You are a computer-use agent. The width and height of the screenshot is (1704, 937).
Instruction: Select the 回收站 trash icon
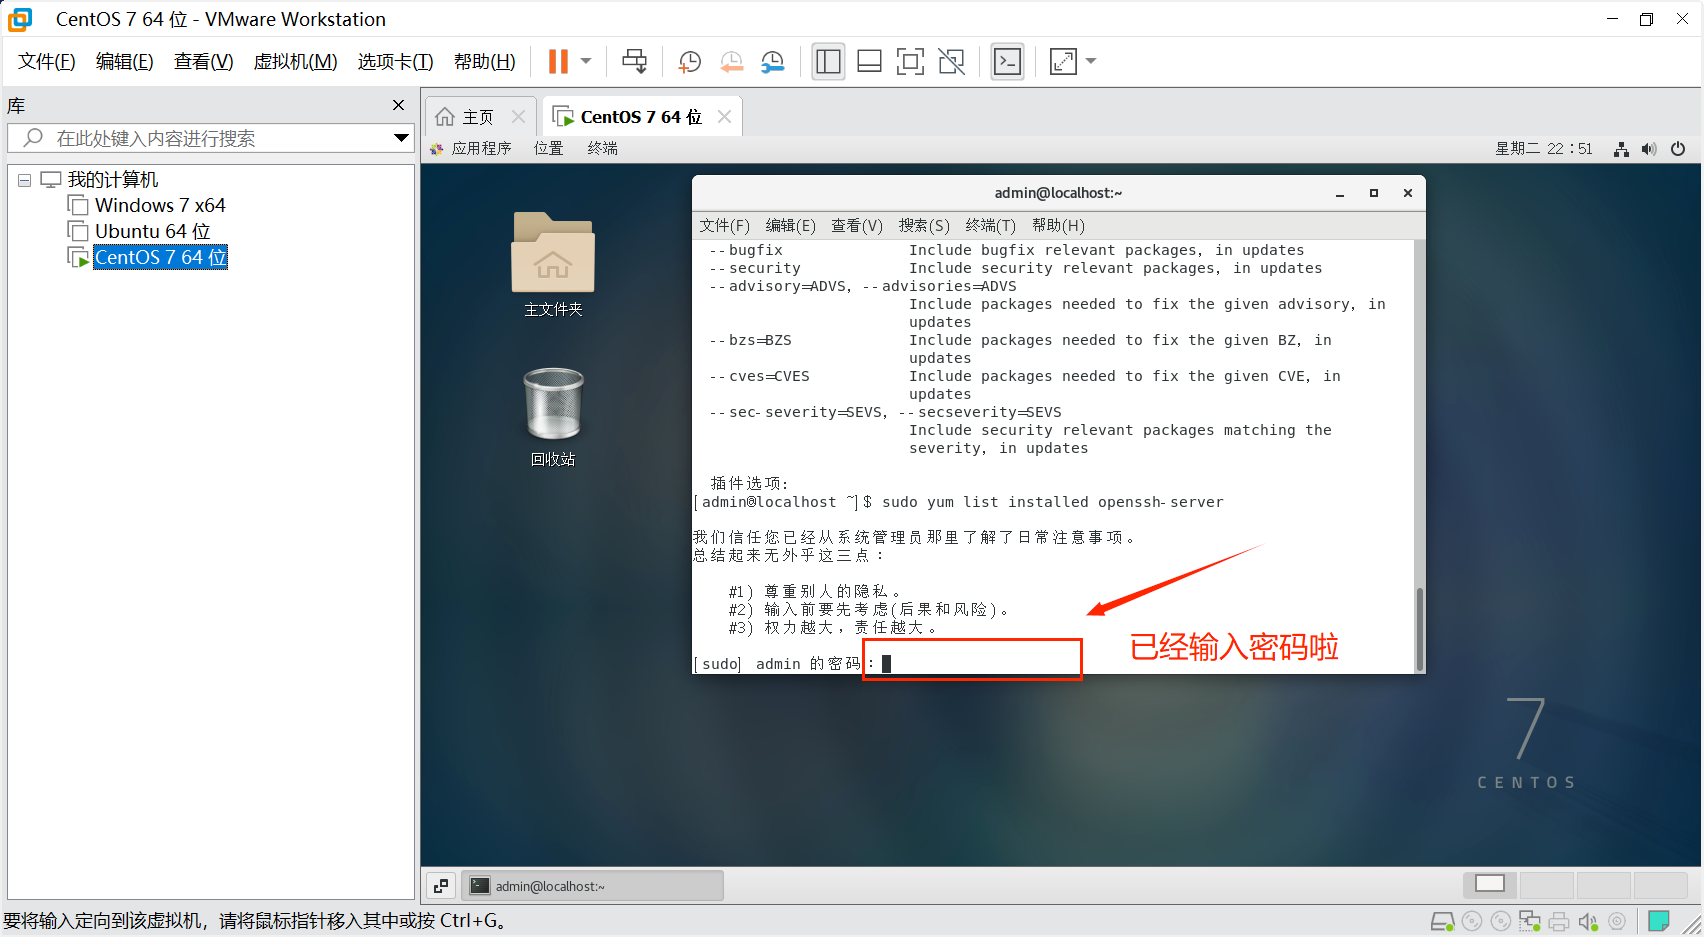point(553,417)
